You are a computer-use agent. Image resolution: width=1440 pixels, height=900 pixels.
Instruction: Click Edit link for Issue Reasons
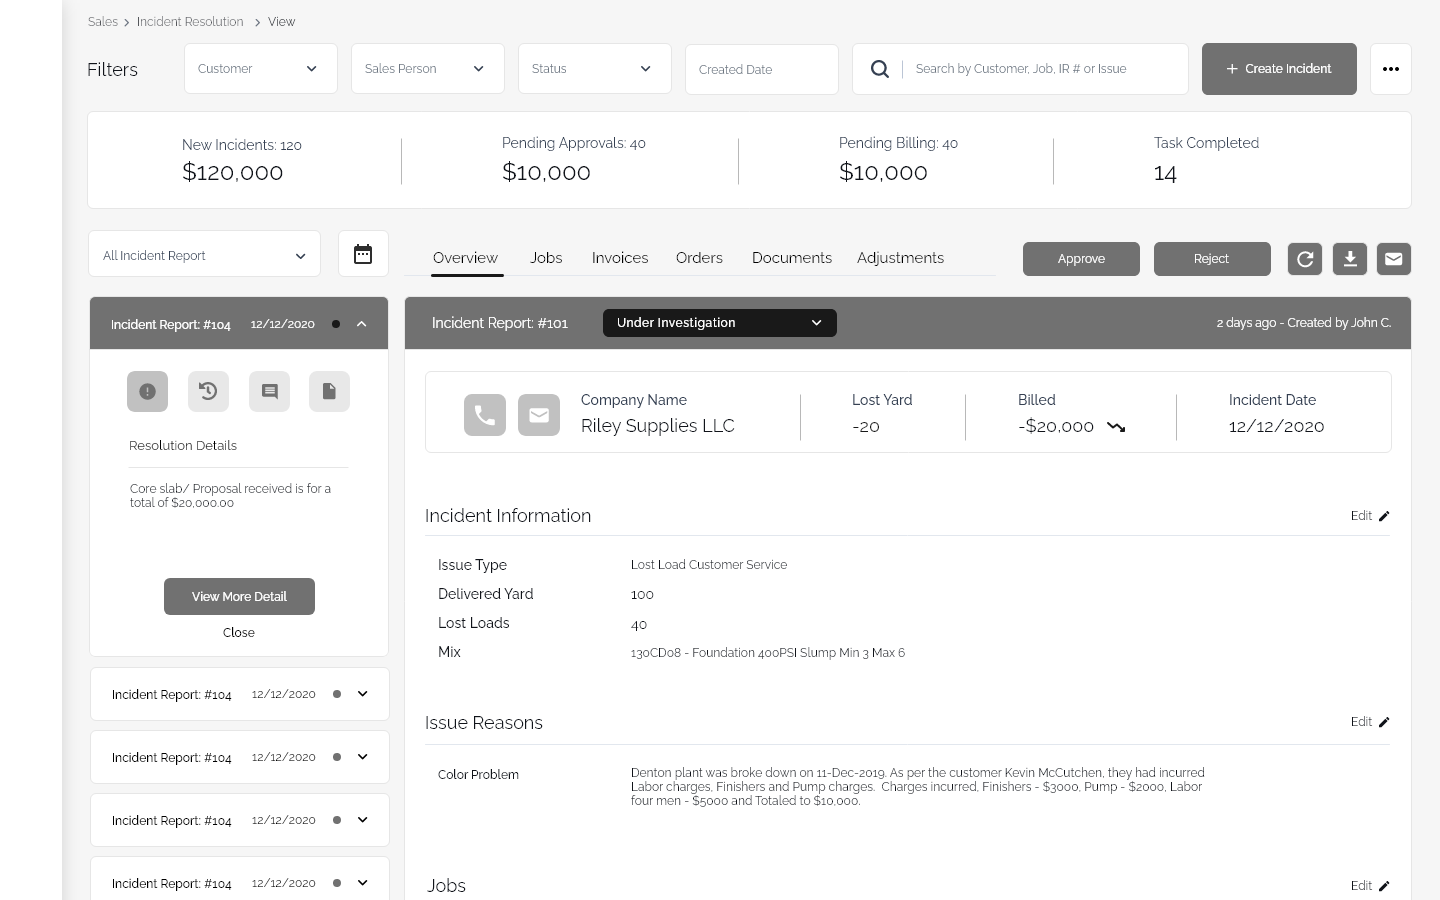(x=1361, y=722)
